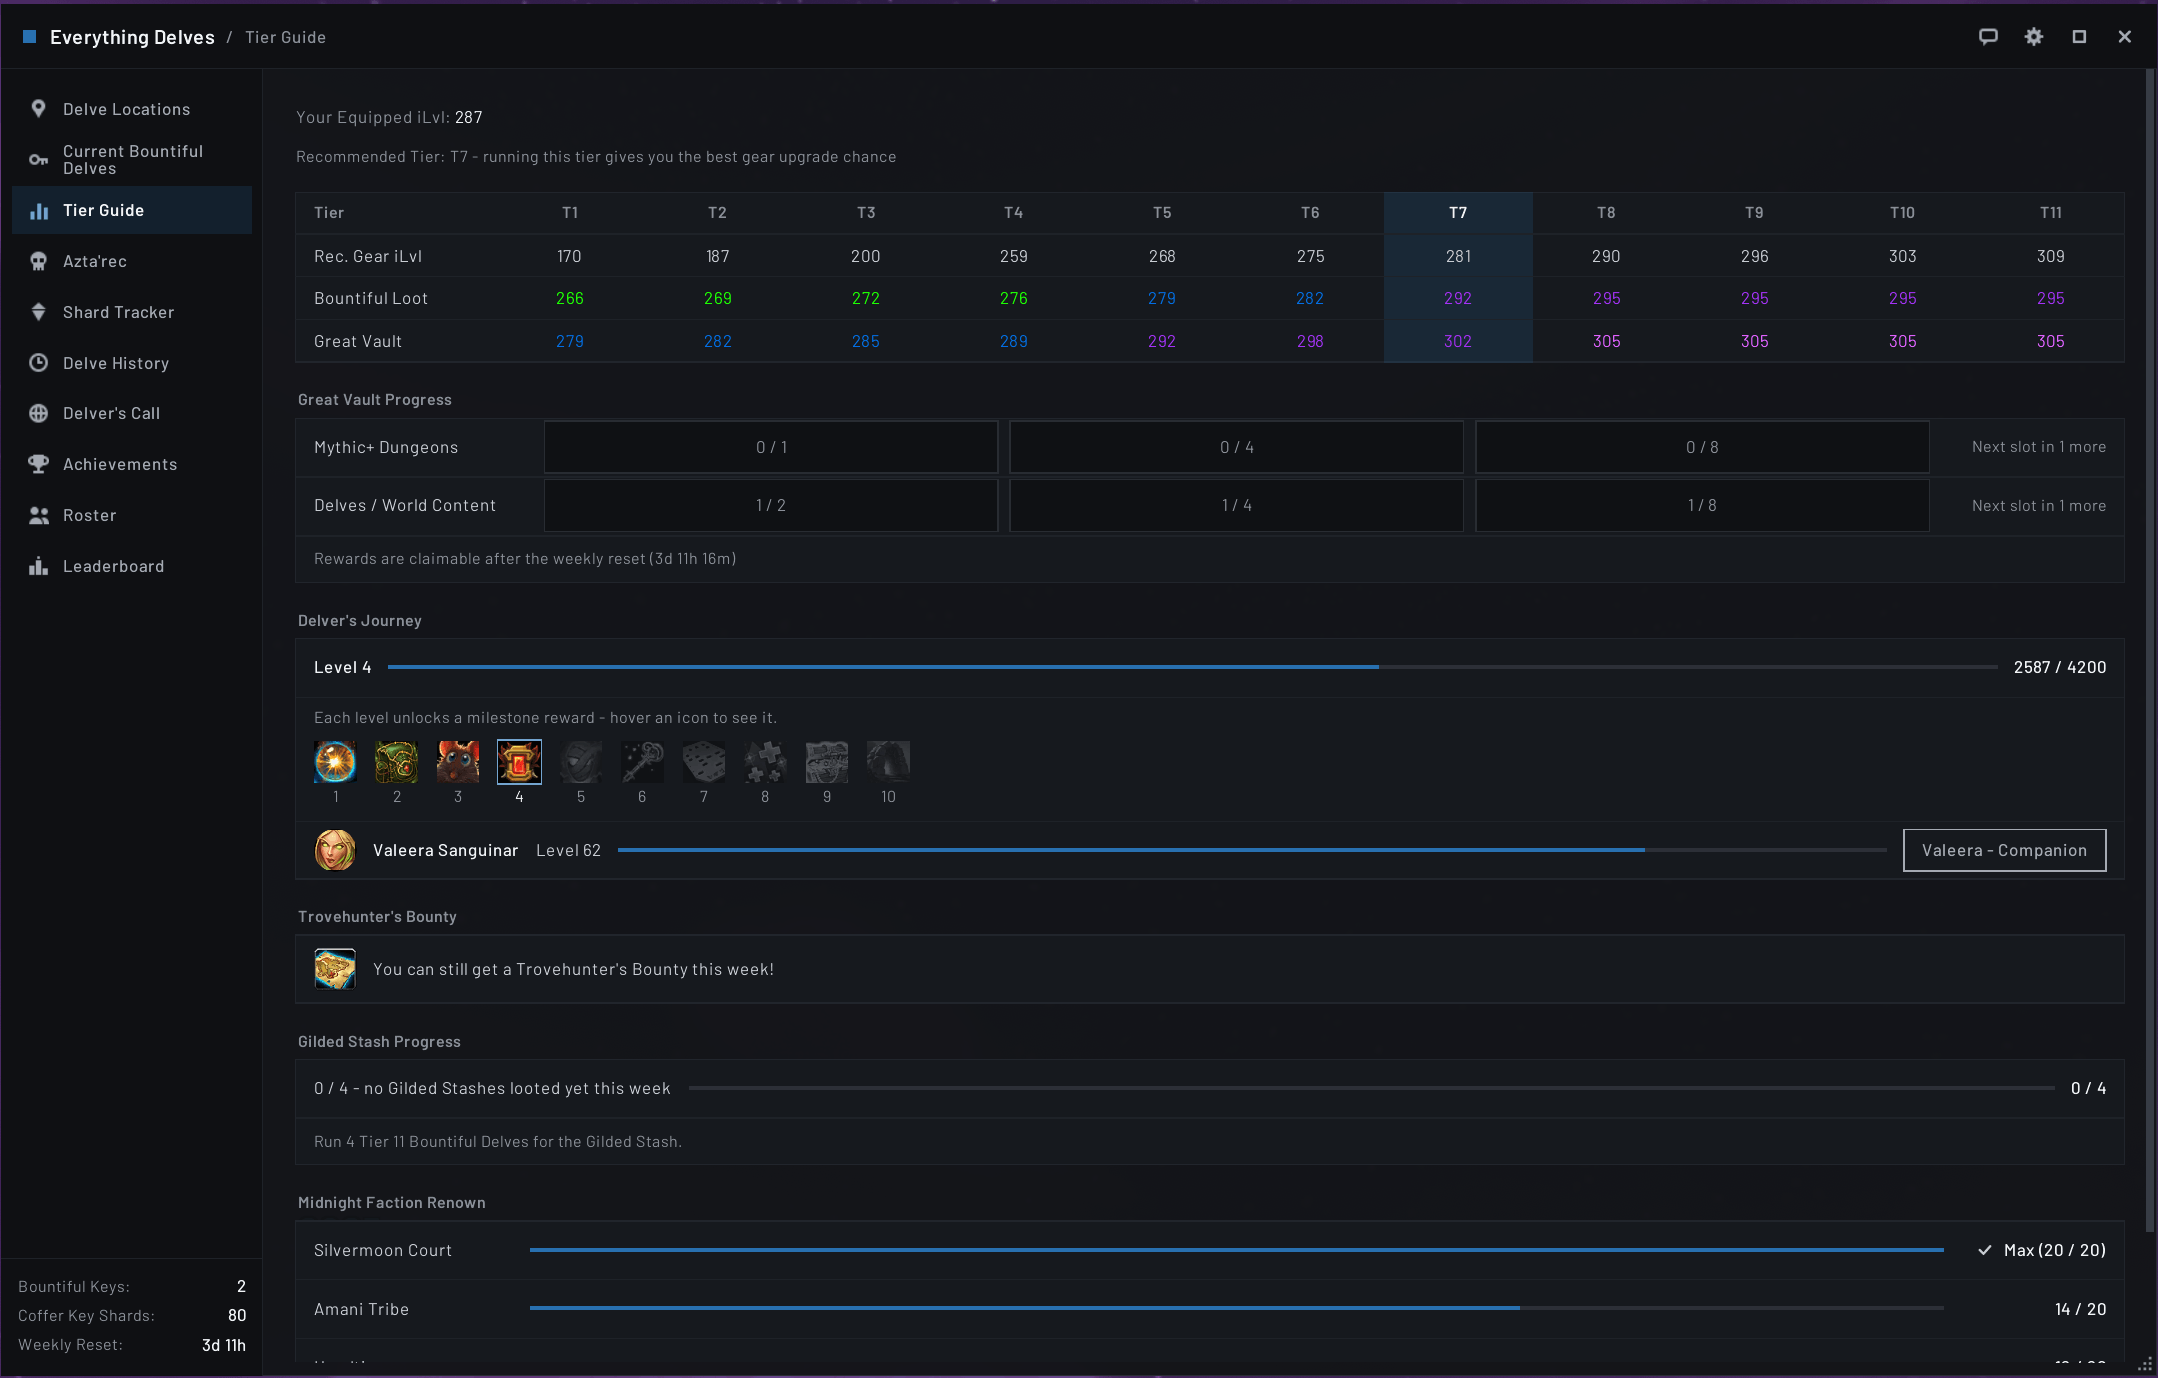Click Bountiful Loot value 266 under T1
The image size is (2158, 1378).
pyautogui.click(x=570, y=298)
